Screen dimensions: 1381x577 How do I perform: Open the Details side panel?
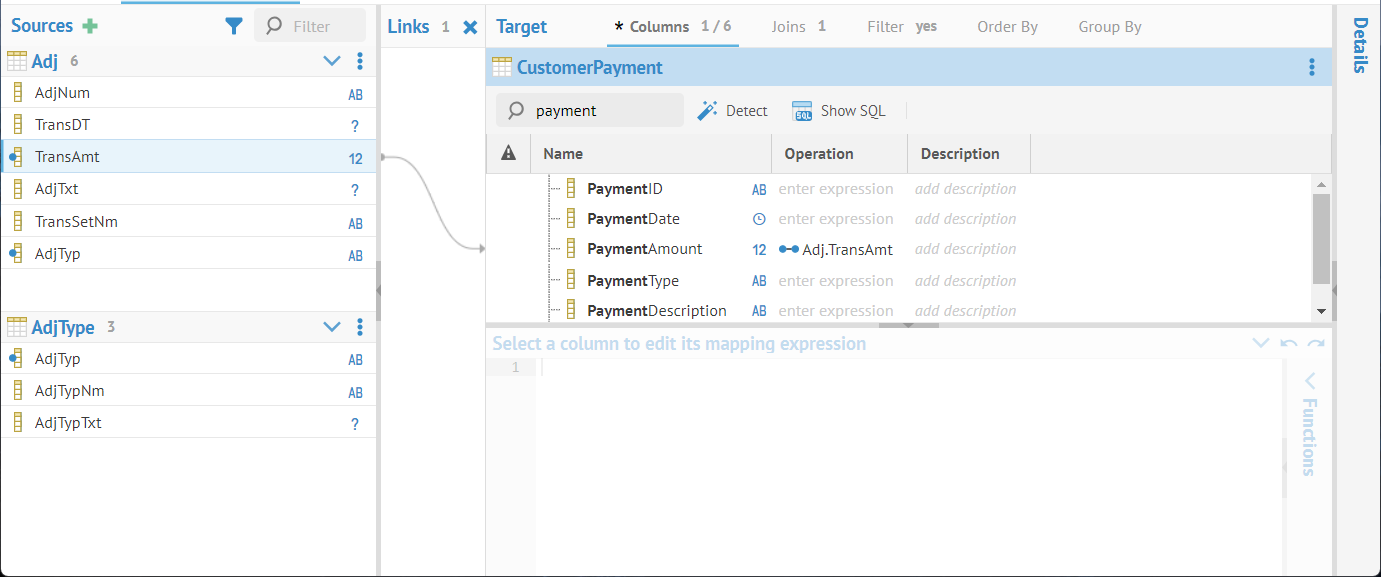click(x=1358, y=45)
